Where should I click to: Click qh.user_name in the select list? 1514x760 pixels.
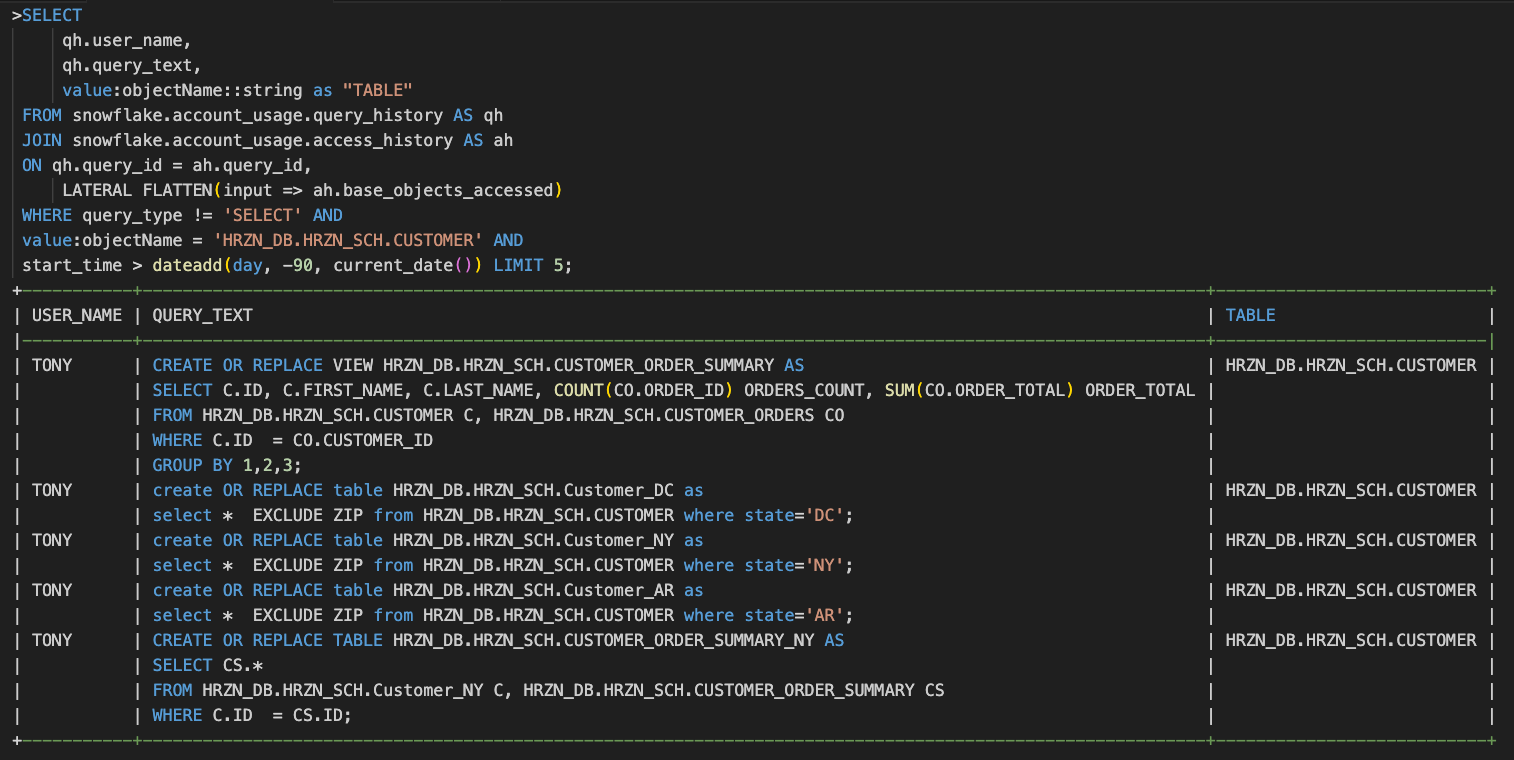[x=126, y=40]
